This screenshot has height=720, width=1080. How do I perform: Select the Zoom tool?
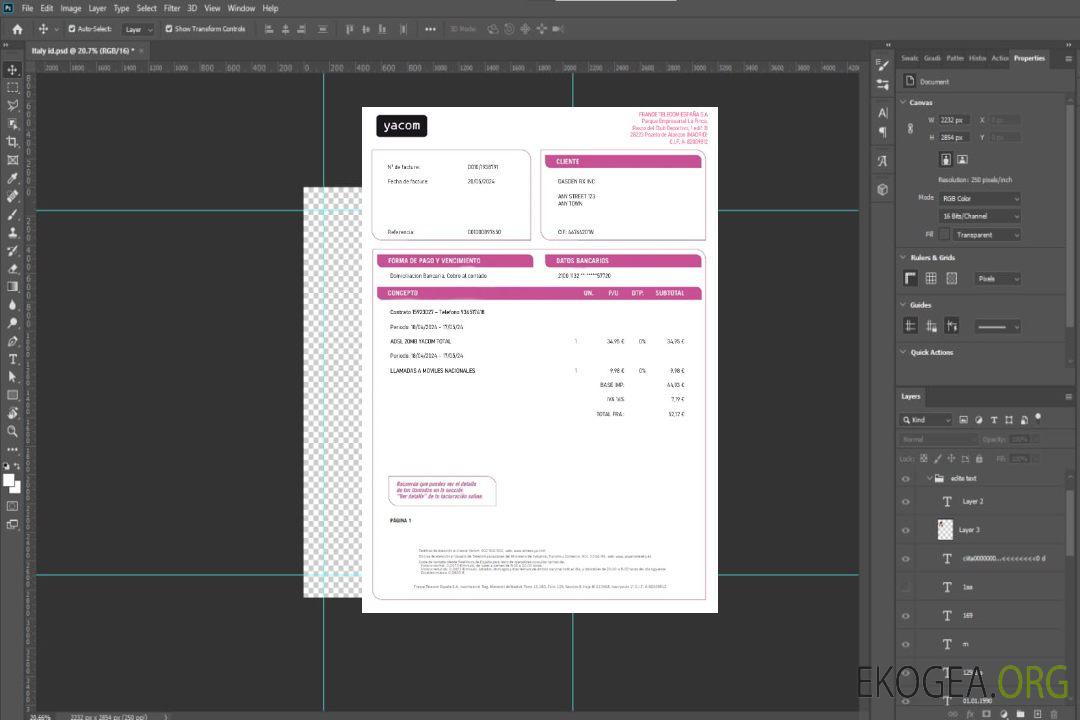coord(12,431)
